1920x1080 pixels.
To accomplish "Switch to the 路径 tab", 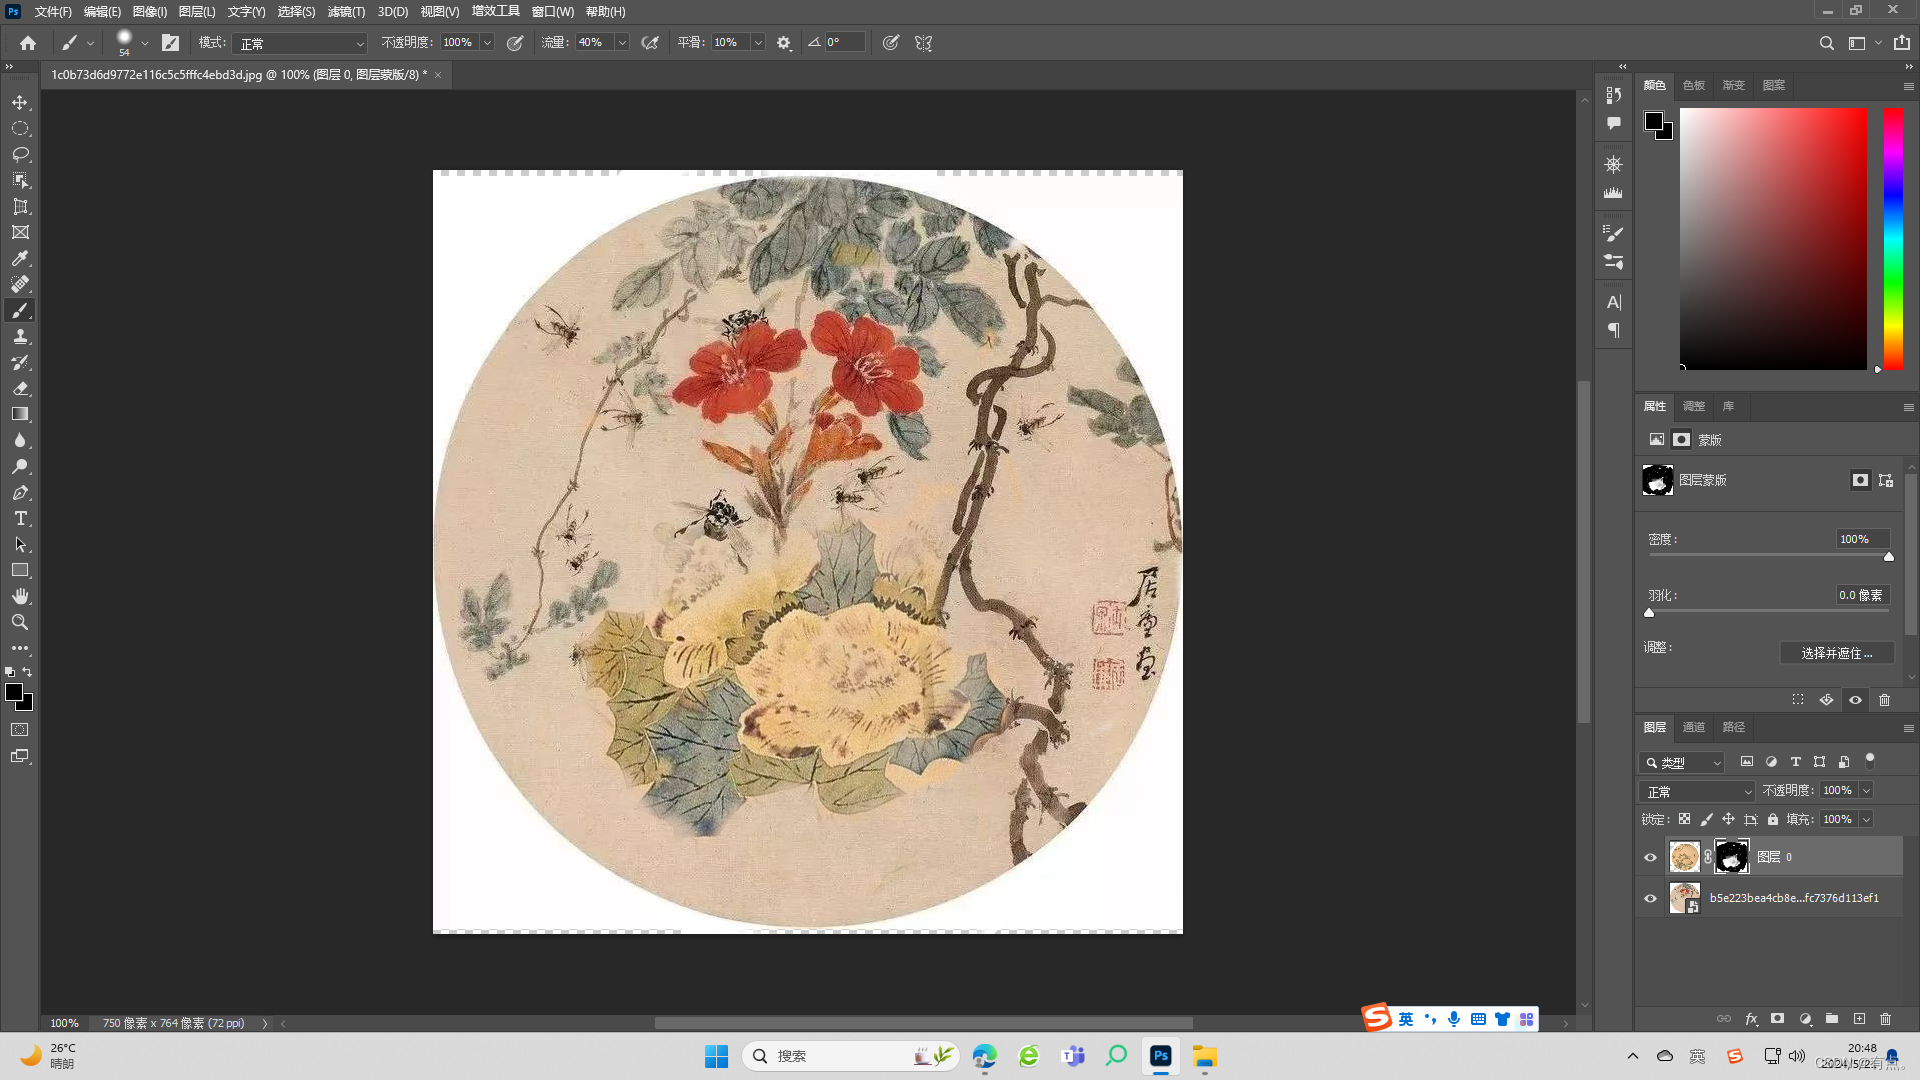I will 1734,727.
